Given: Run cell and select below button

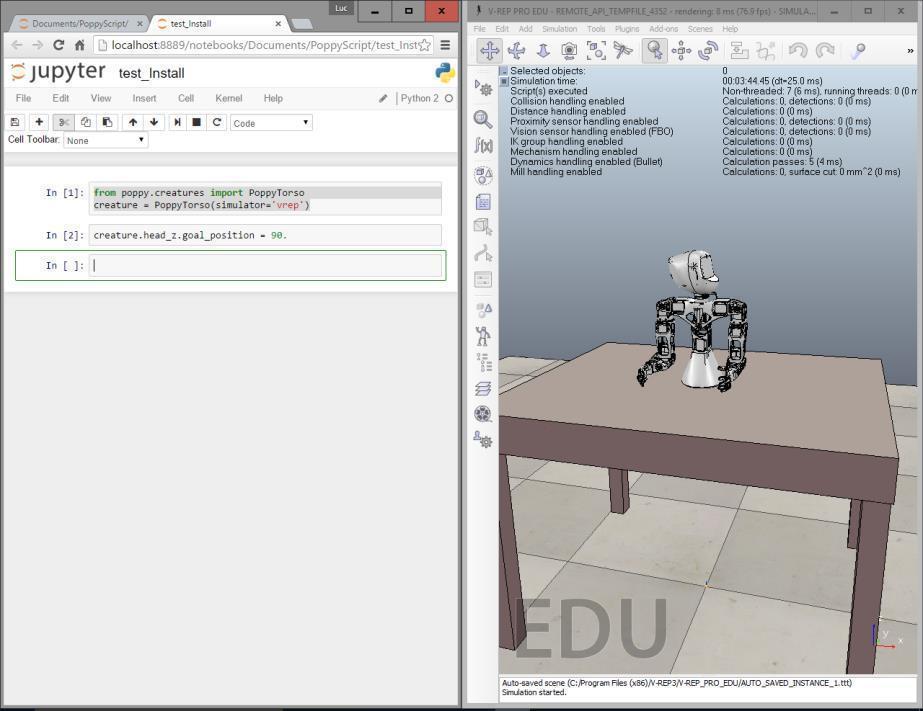Looking at the screenshot, I should coord(177,122).
